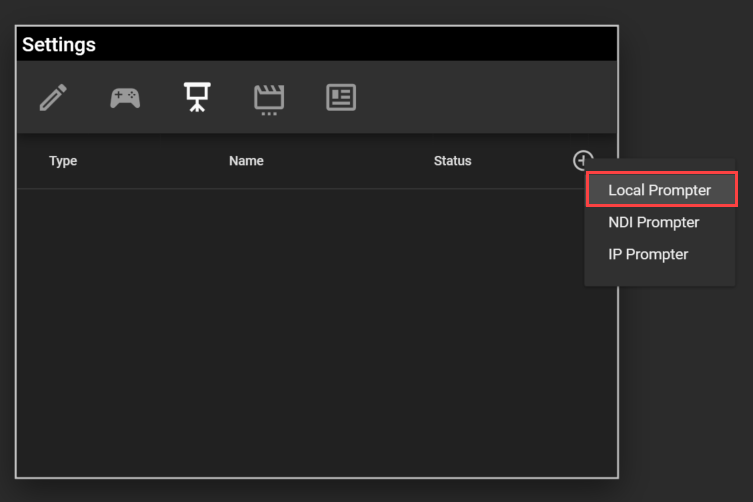Image resolution: width=753 pixels, height=502 pixels.
Task: Pick IP Prompter from the list
Action: [648, 254]
